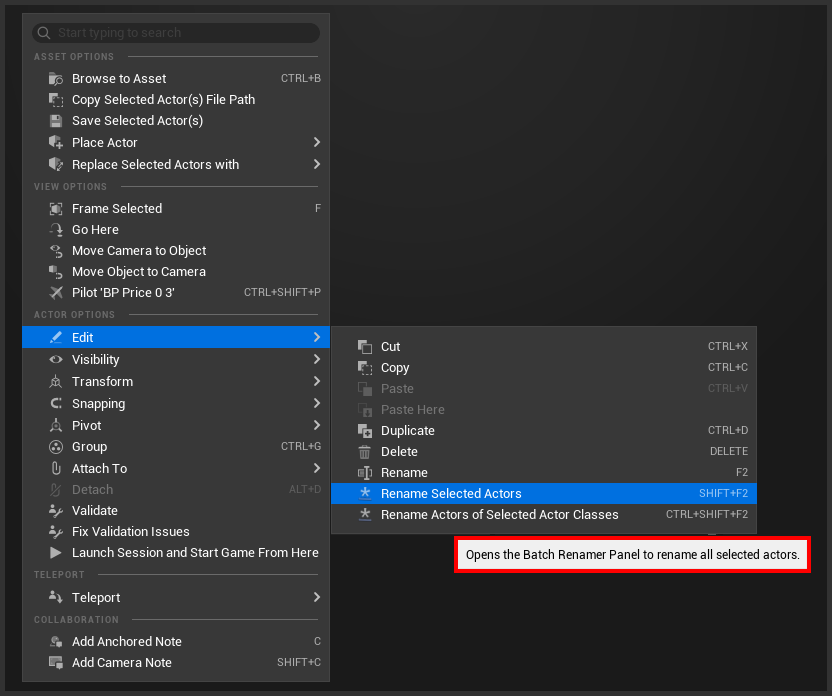Click the Group circle icon
Image resolution: width=832 pixels, height=696 pixels.
[56, 447]
